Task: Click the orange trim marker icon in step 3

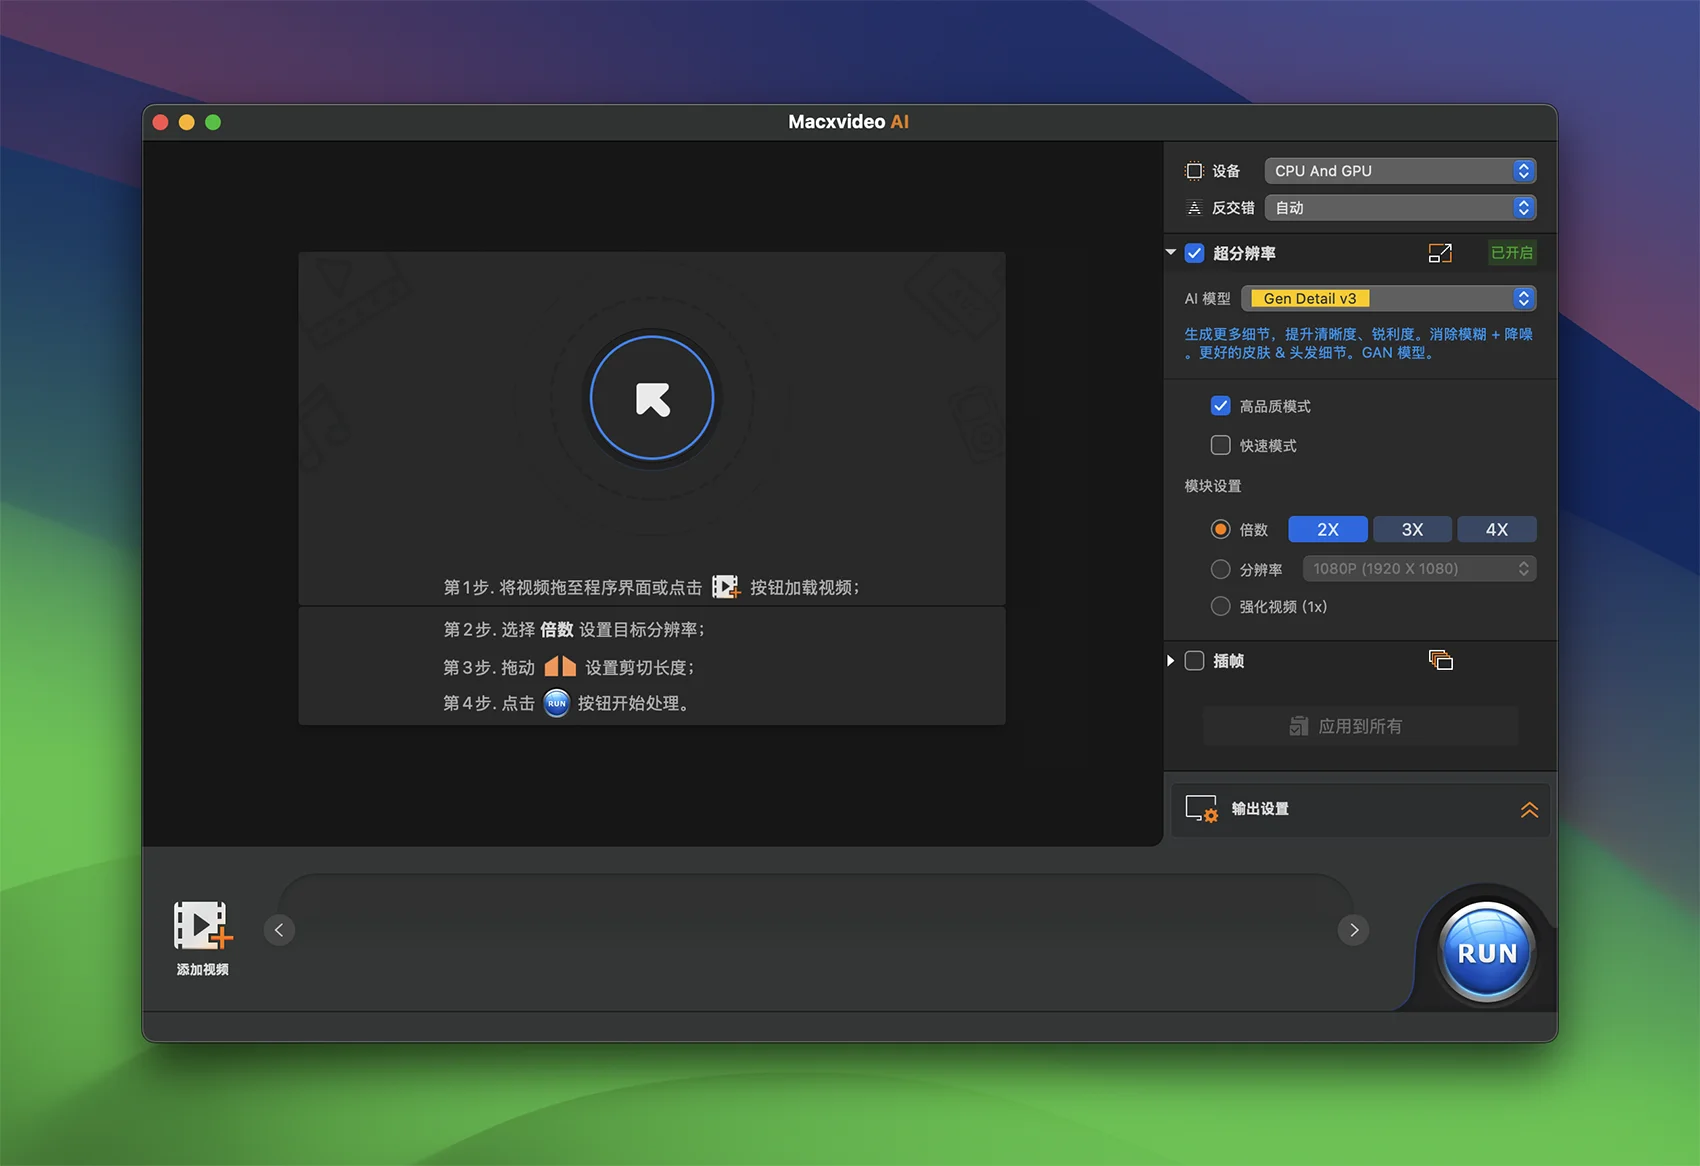Action: click(x=560, y=666)
